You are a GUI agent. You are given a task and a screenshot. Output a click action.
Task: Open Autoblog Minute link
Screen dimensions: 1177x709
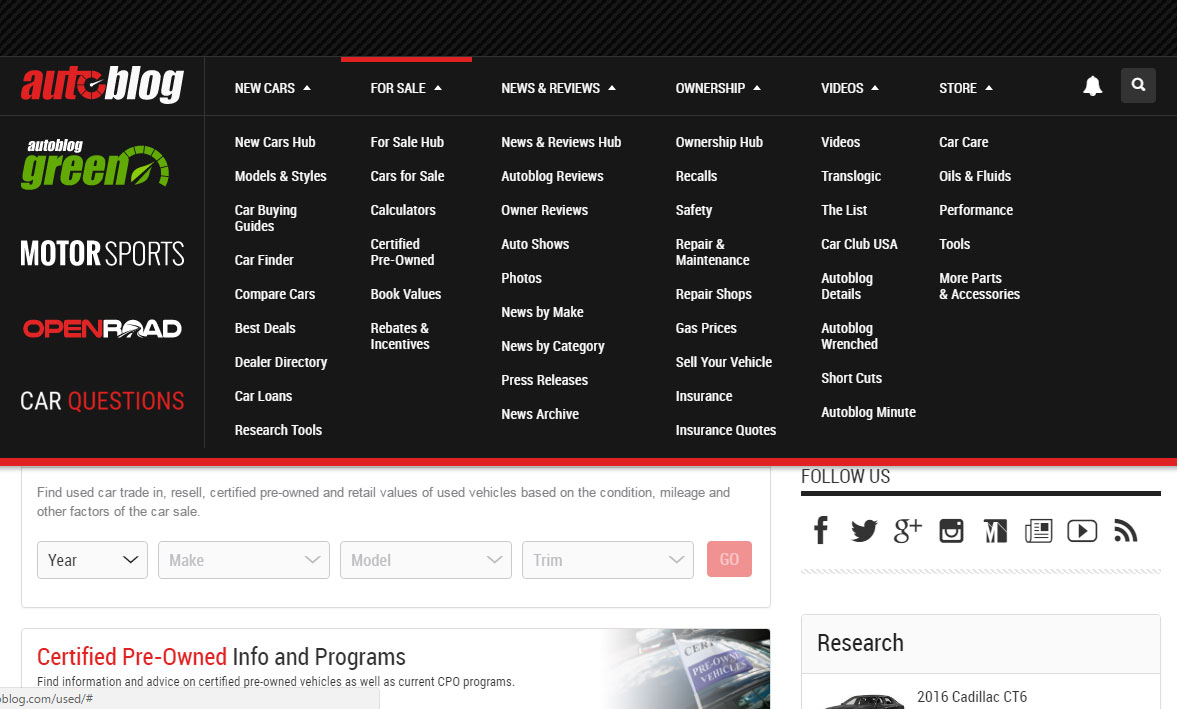[x=868, y=412]
